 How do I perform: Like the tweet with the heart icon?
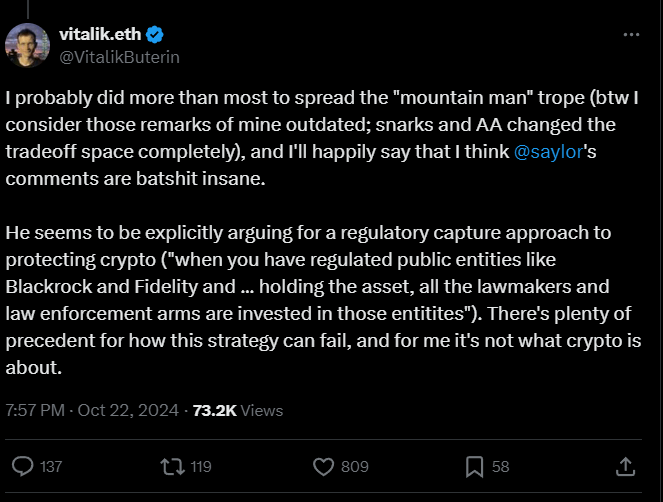[x=323, y=466]
